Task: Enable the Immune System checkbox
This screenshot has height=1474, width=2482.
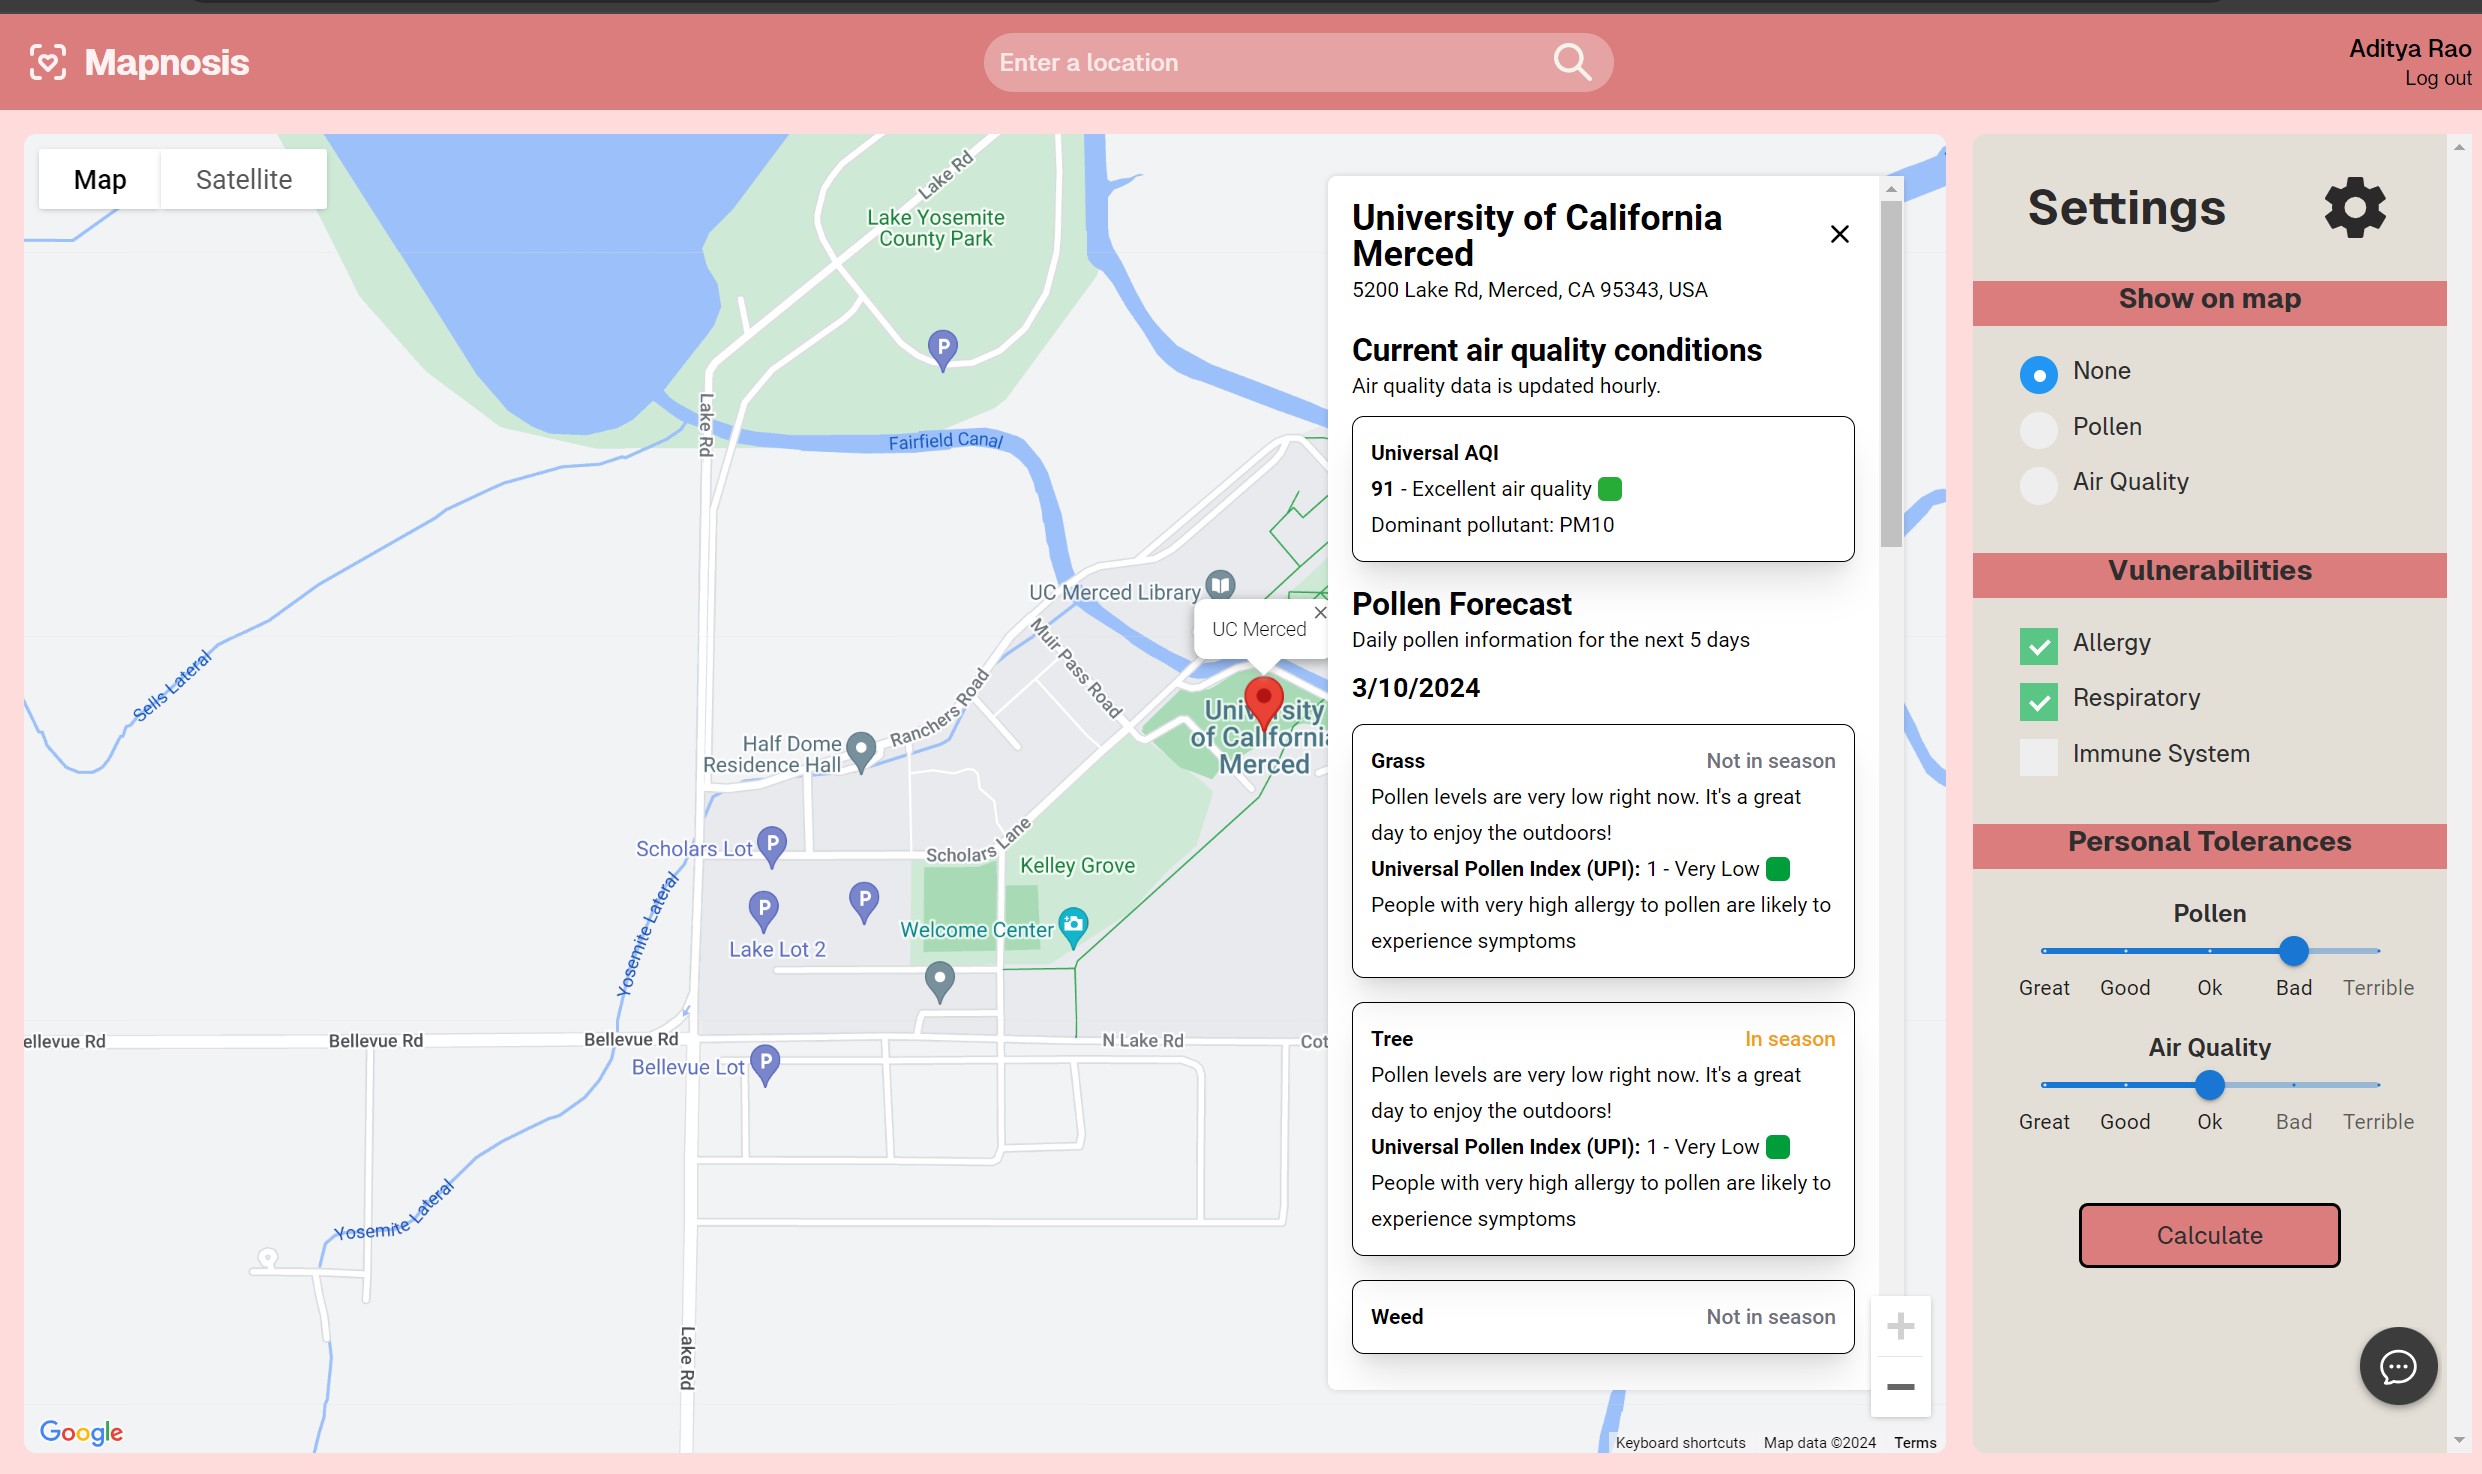Action: click(x=2038, y=757)
